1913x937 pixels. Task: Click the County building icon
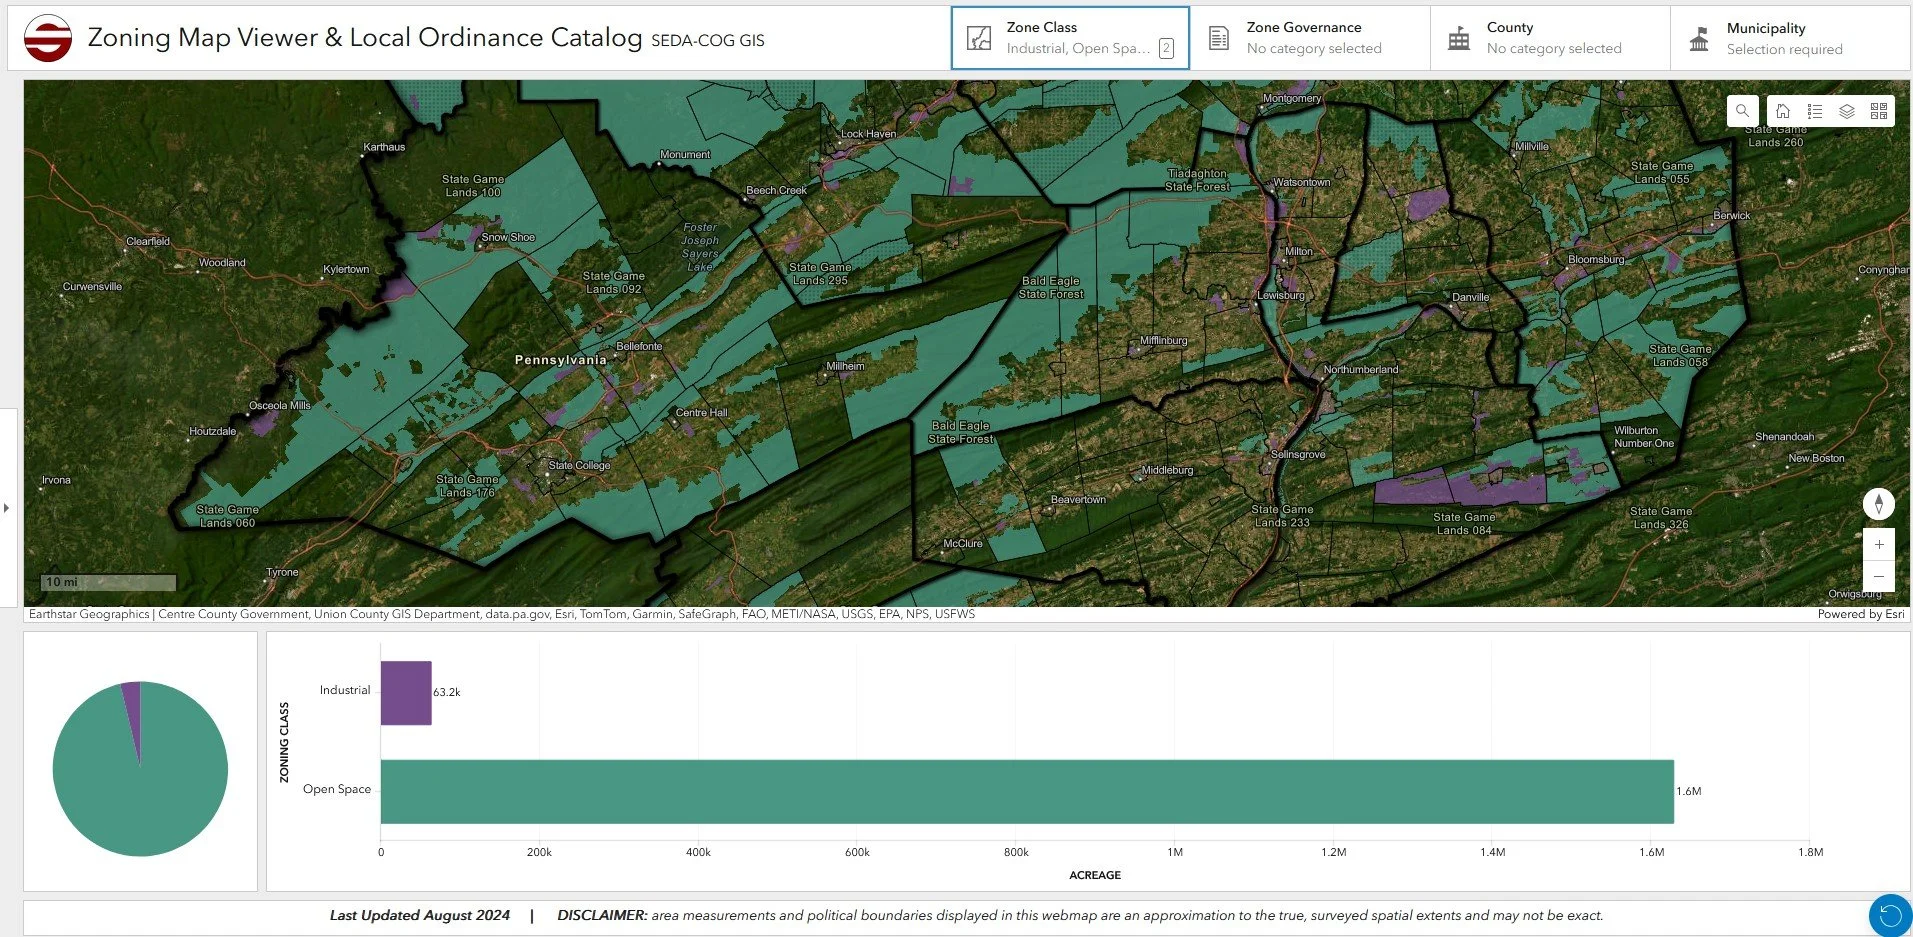[1459, 39]
